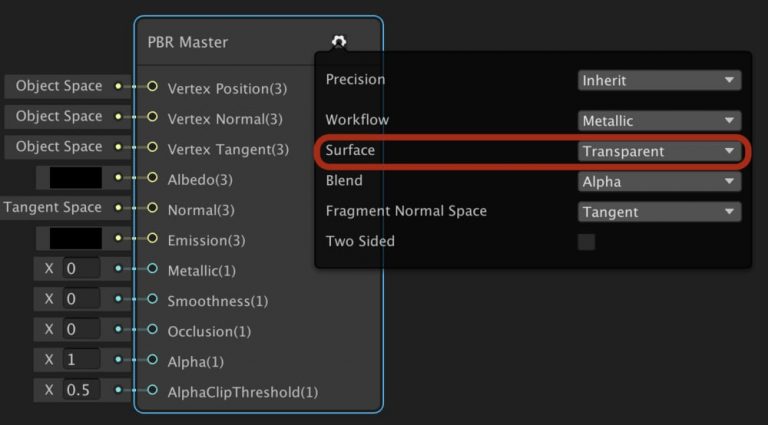Screen dimensions: 768x425
Task: Click the Smoothness X value field
Action: (81, 299)
